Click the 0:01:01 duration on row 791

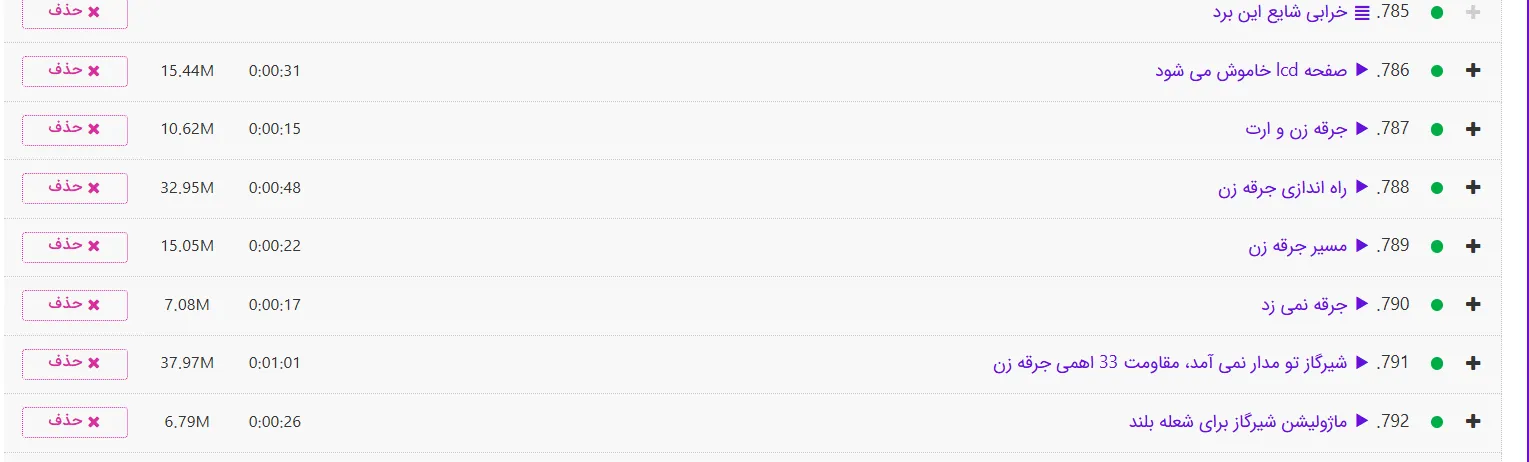[x=274, y=363]
